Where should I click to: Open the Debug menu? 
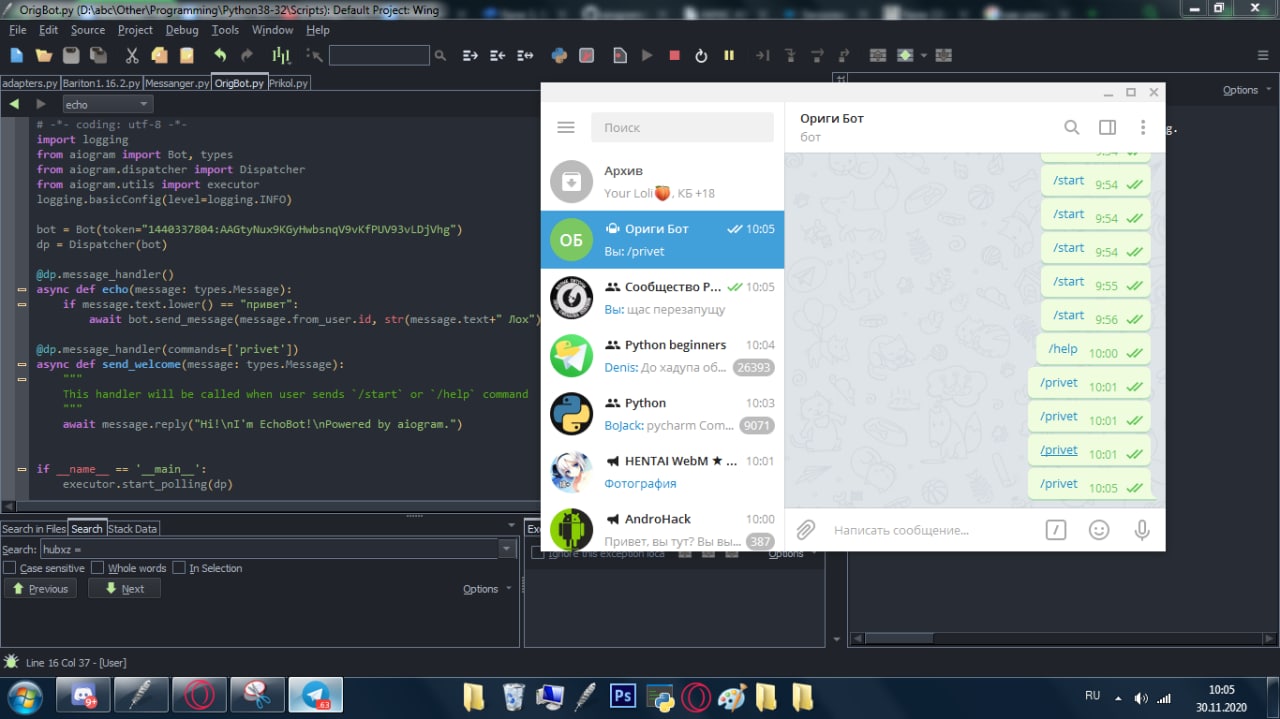182,30
